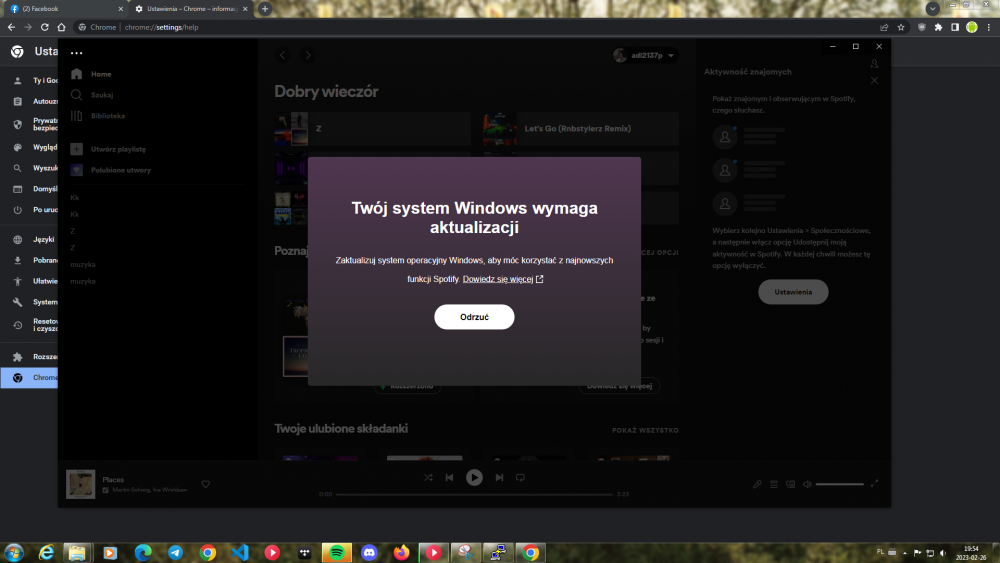Toggle shuffle in Spotify player

click(428, 478)
